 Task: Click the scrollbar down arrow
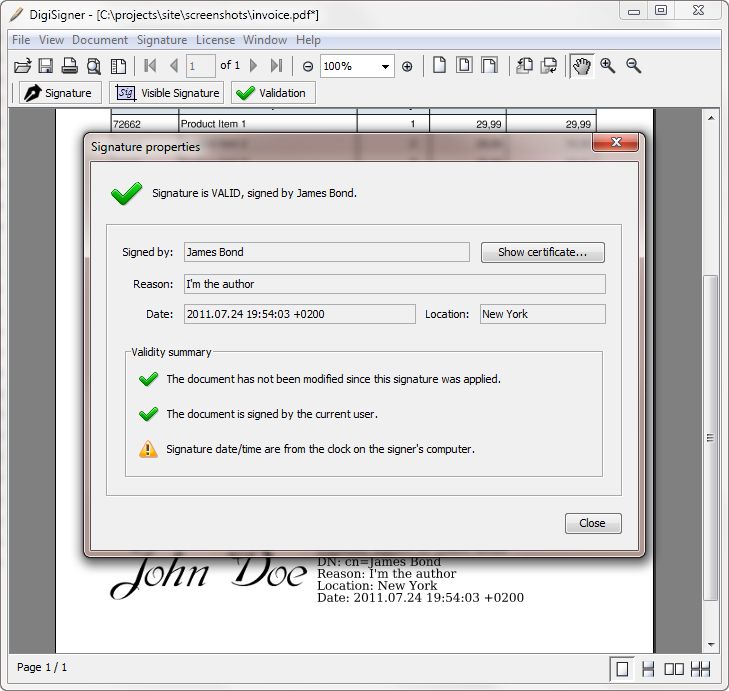pyautogui.click(x=711, y=644)
